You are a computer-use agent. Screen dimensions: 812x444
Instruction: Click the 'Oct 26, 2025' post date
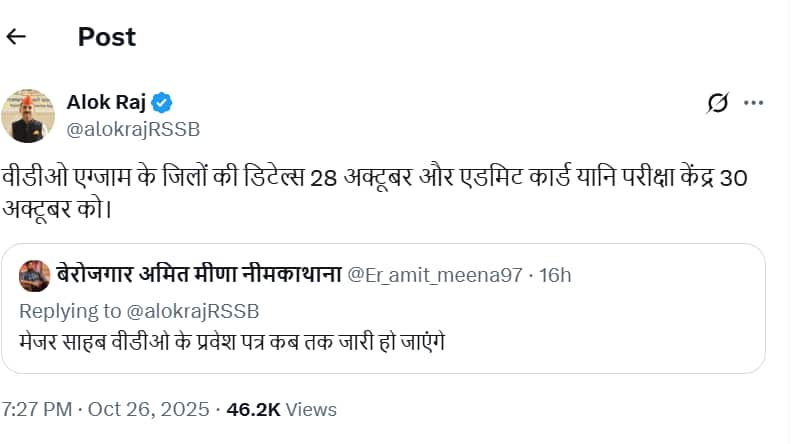point(148,409)
